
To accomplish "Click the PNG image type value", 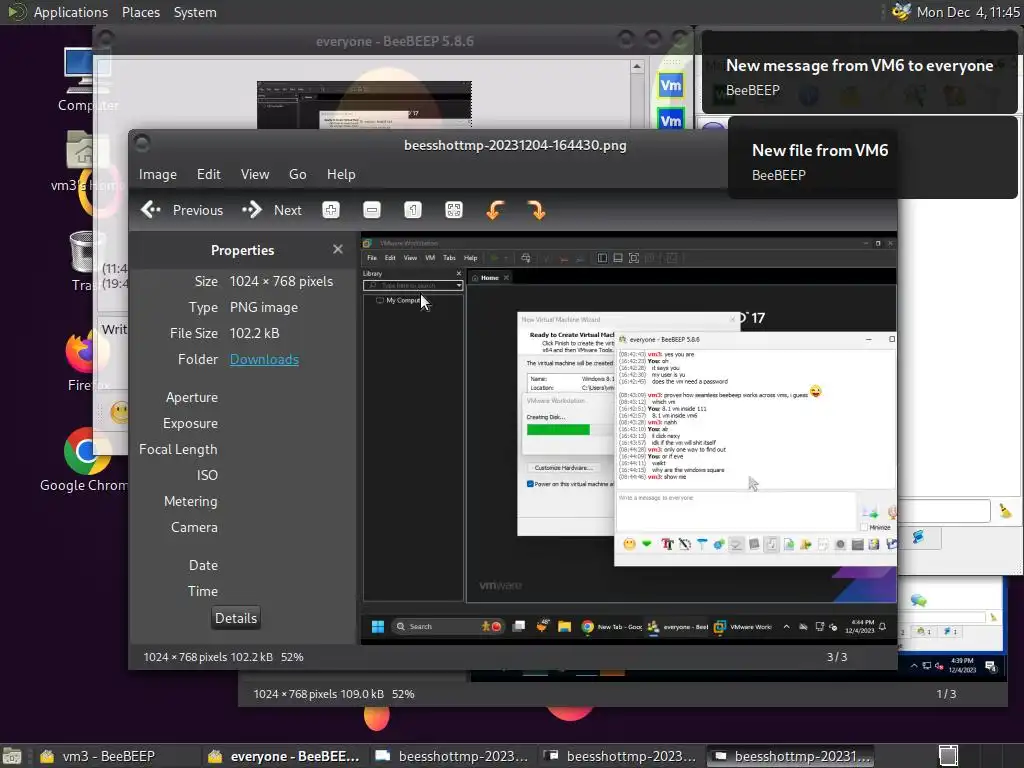I will click(263, 307).
